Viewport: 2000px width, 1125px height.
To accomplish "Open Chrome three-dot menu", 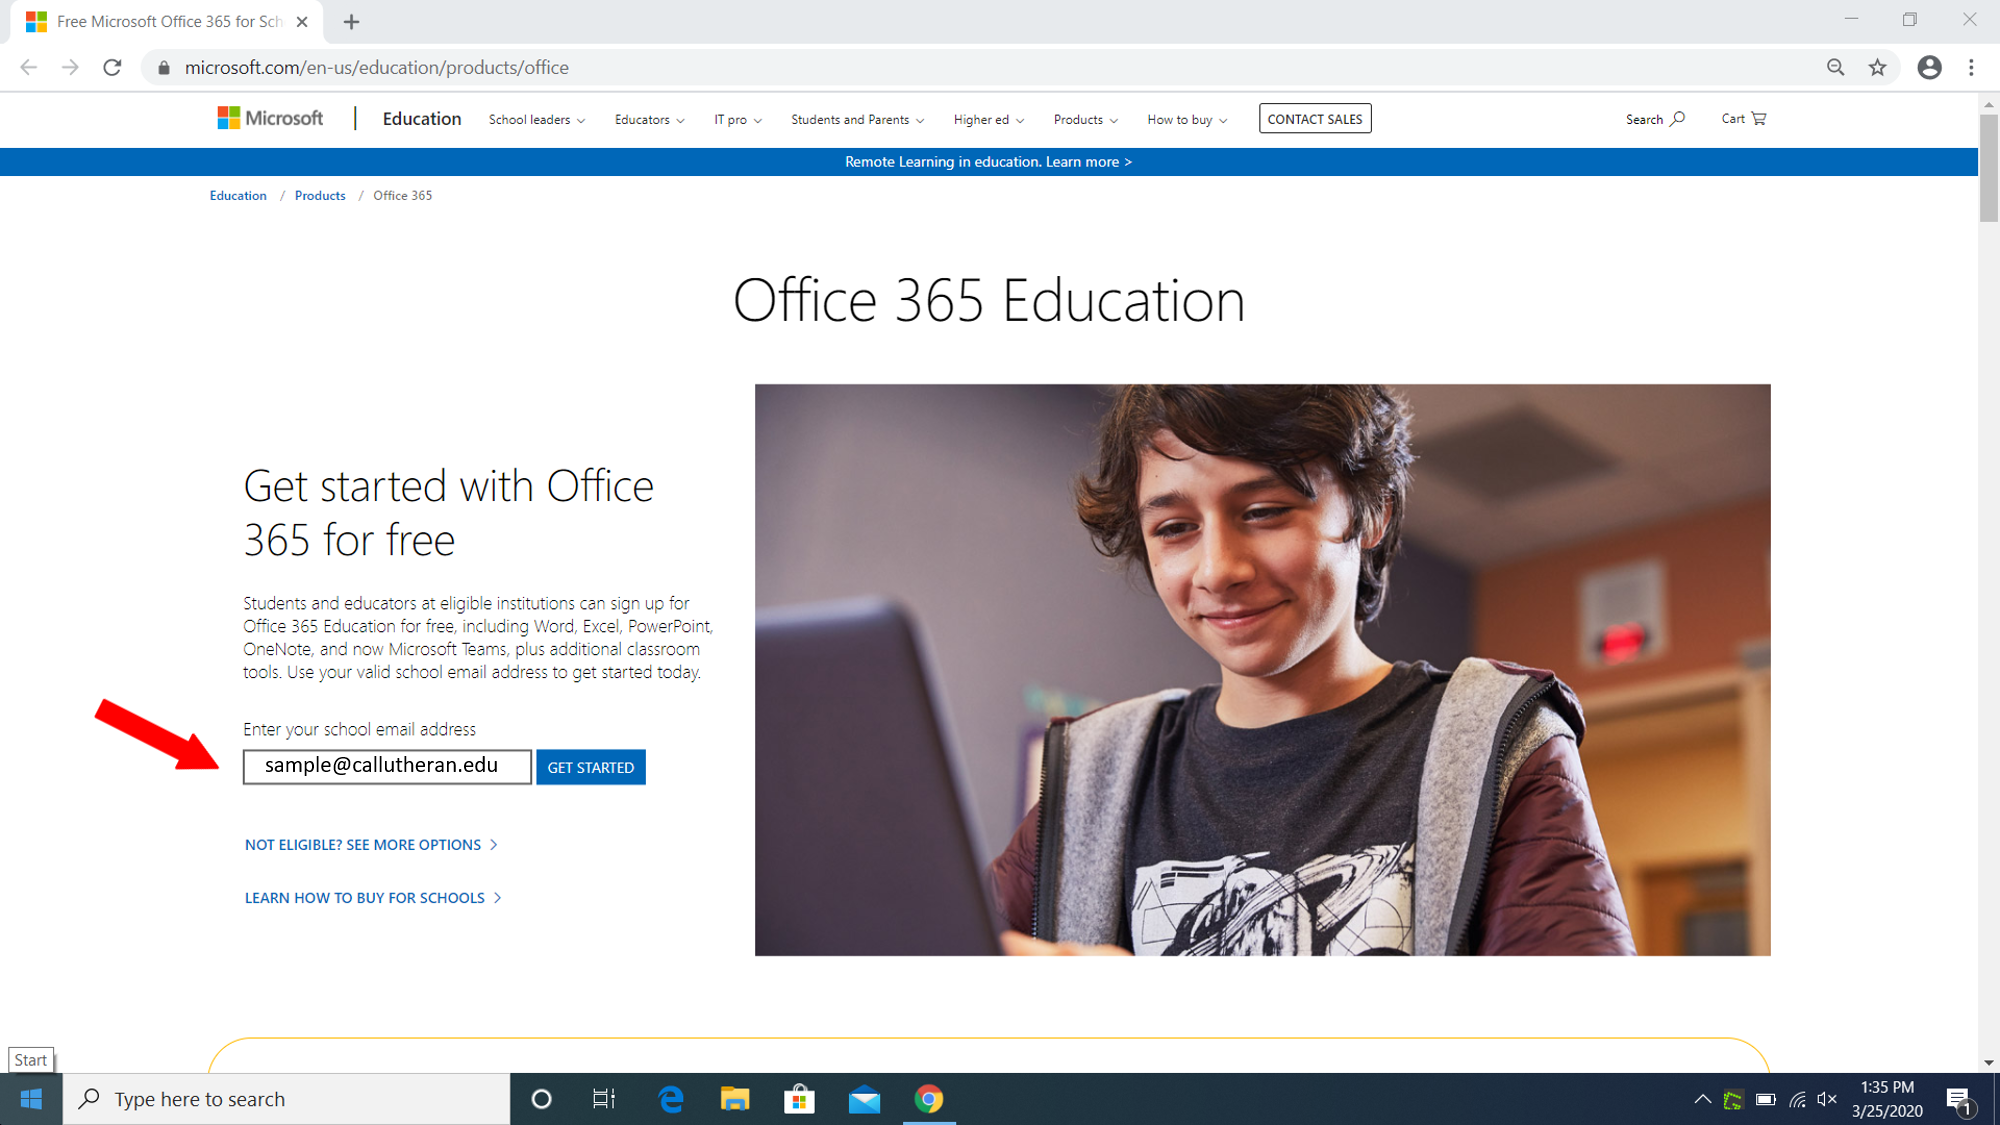I will [x=1971, y=67].
